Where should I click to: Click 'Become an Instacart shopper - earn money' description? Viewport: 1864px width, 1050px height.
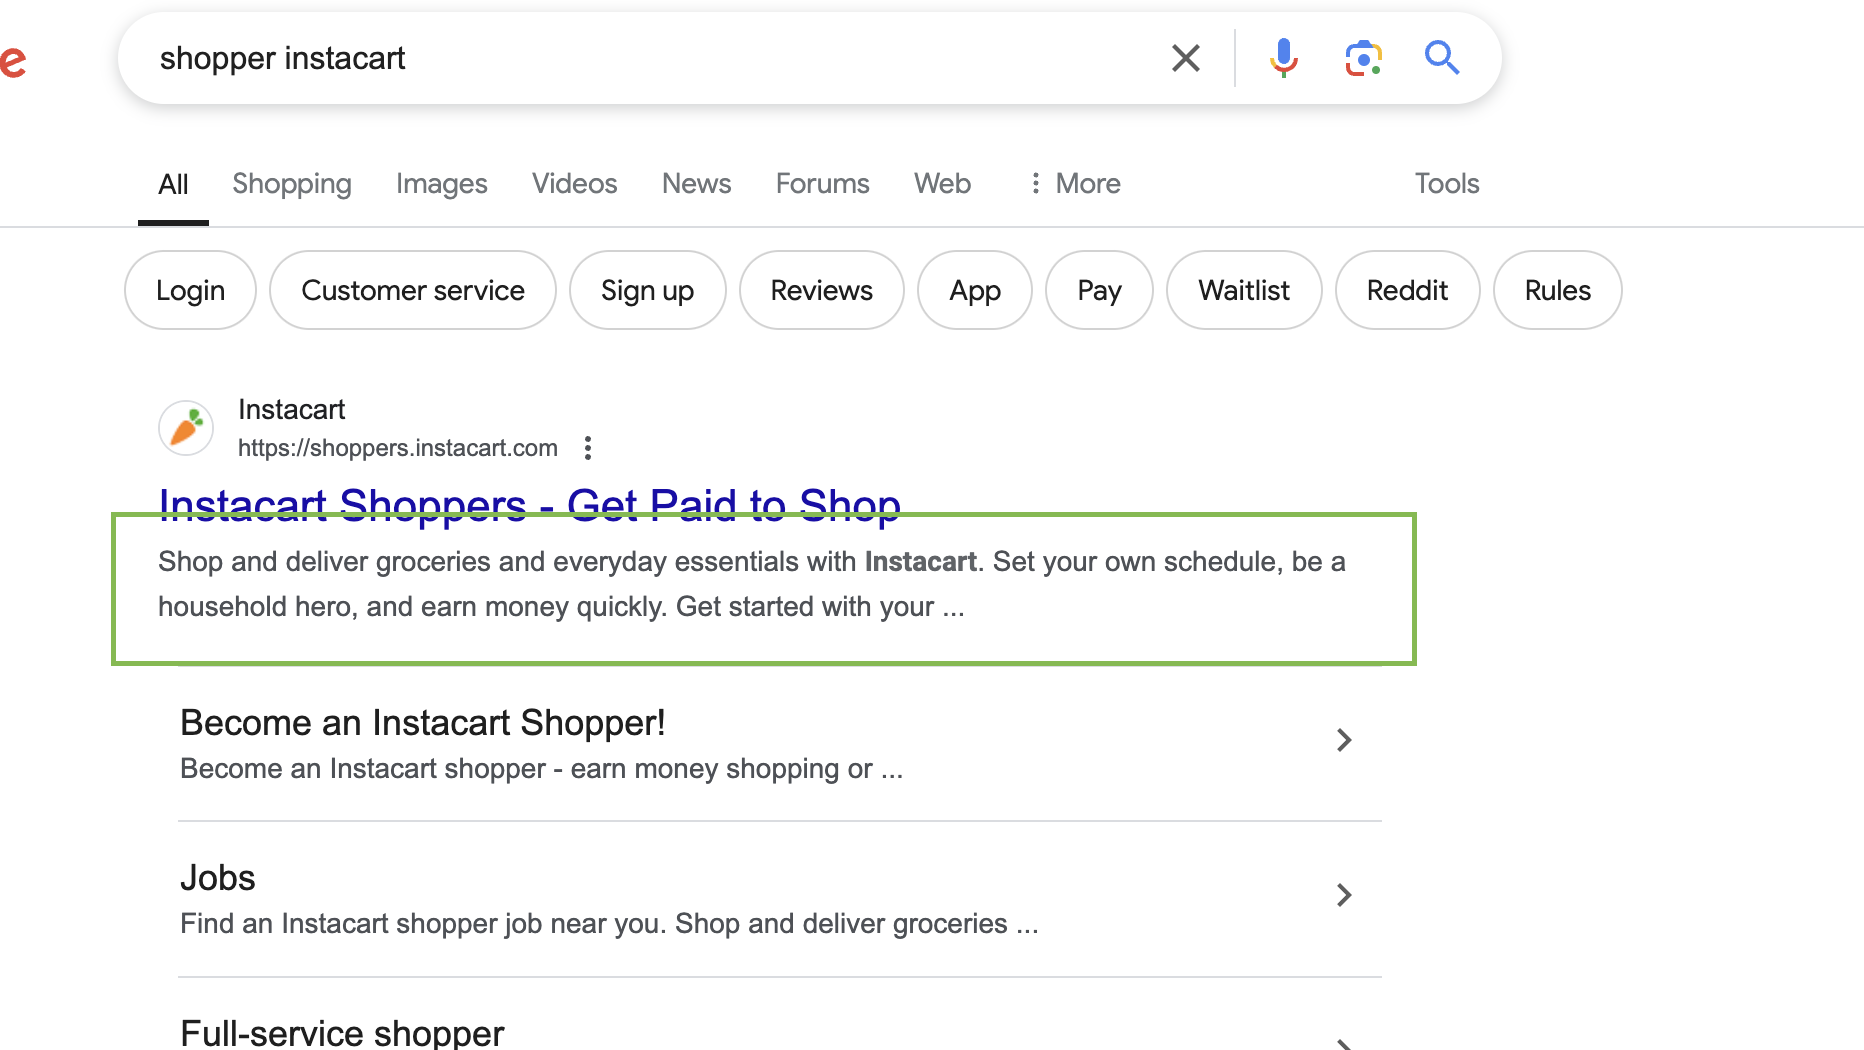tap(541, 769)
